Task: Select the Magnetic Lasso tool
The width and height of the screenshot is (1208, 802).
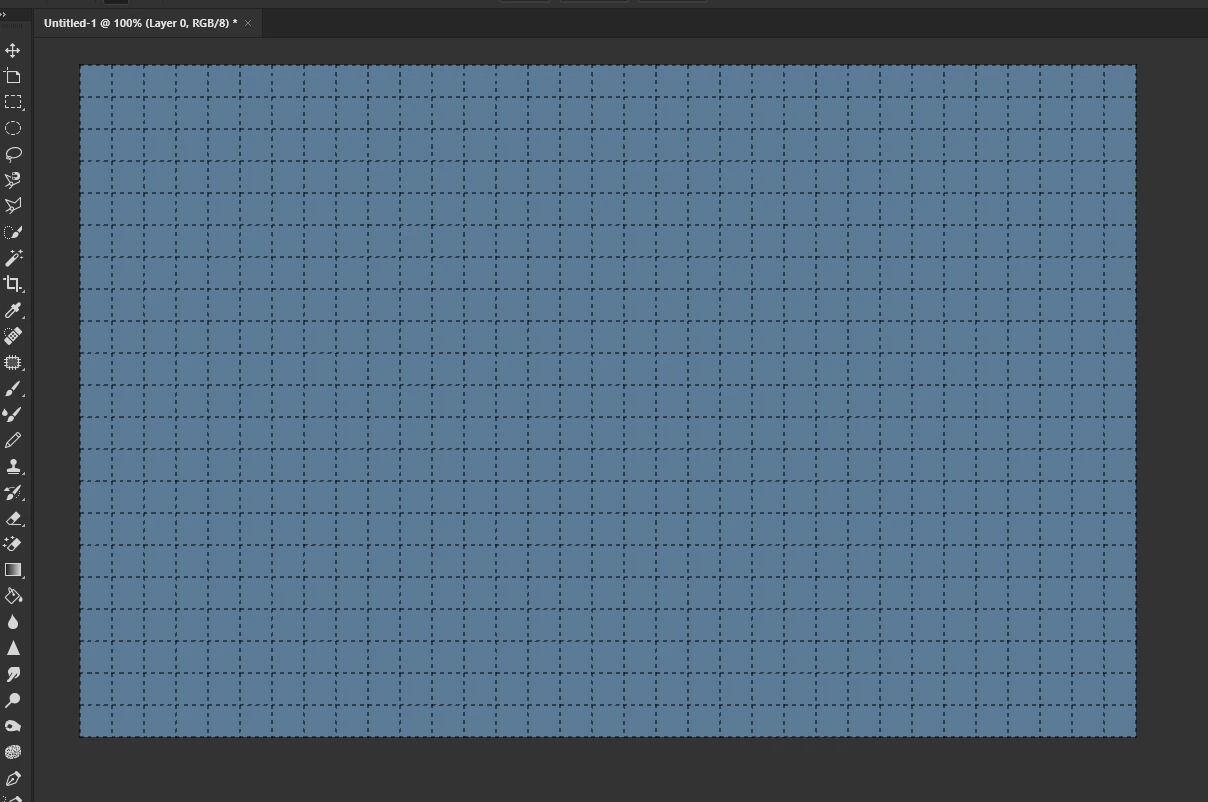Action: 13,180
